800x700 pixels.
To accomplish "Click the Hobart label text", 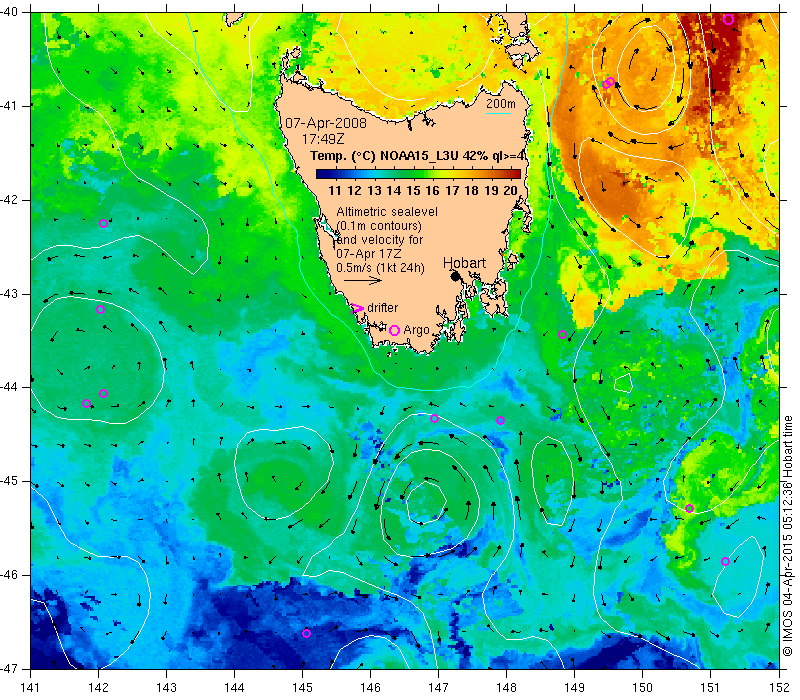I will coord(464,263).
